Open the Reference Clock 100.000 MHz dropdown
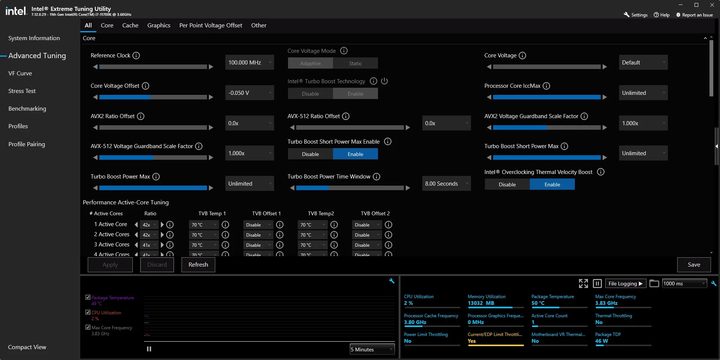Viewport: 720px width, 360px height. (x=249, y=62)
